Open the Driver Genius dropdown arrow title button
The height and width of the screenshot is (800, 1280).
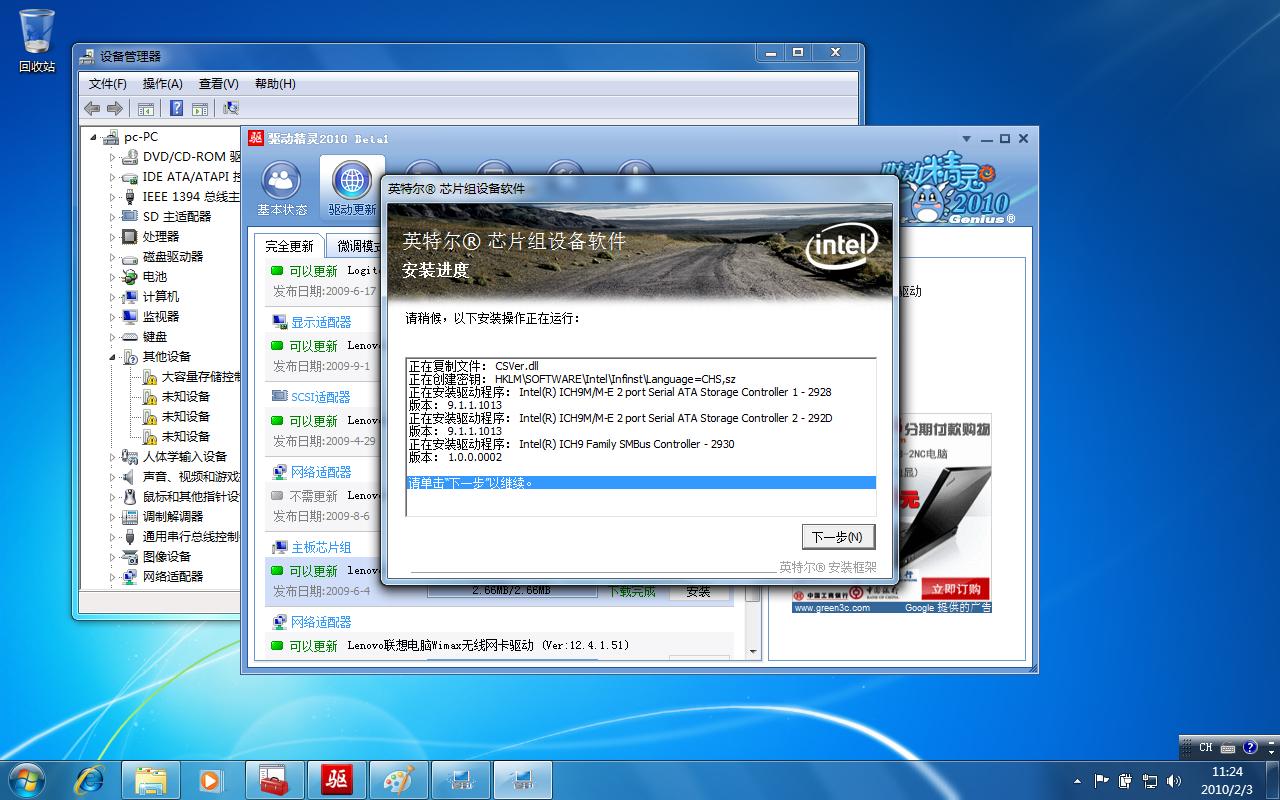[966, 139]
